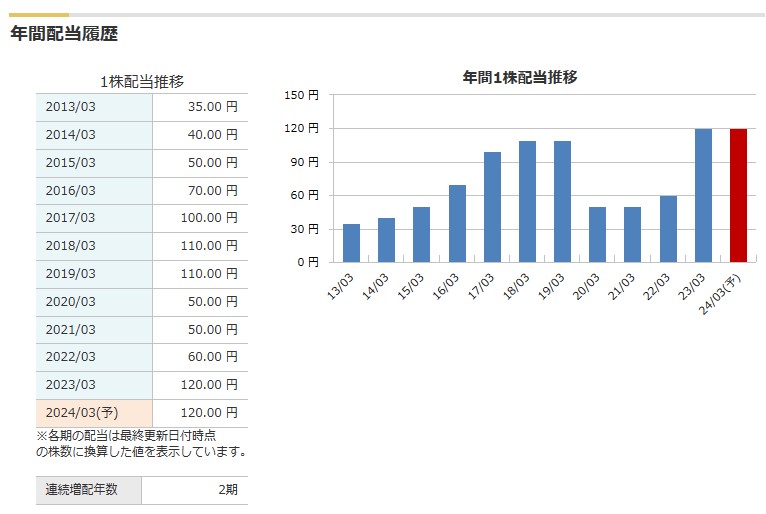
Task: Select the 2021/03 row label
Action: (x=70, y=330)
